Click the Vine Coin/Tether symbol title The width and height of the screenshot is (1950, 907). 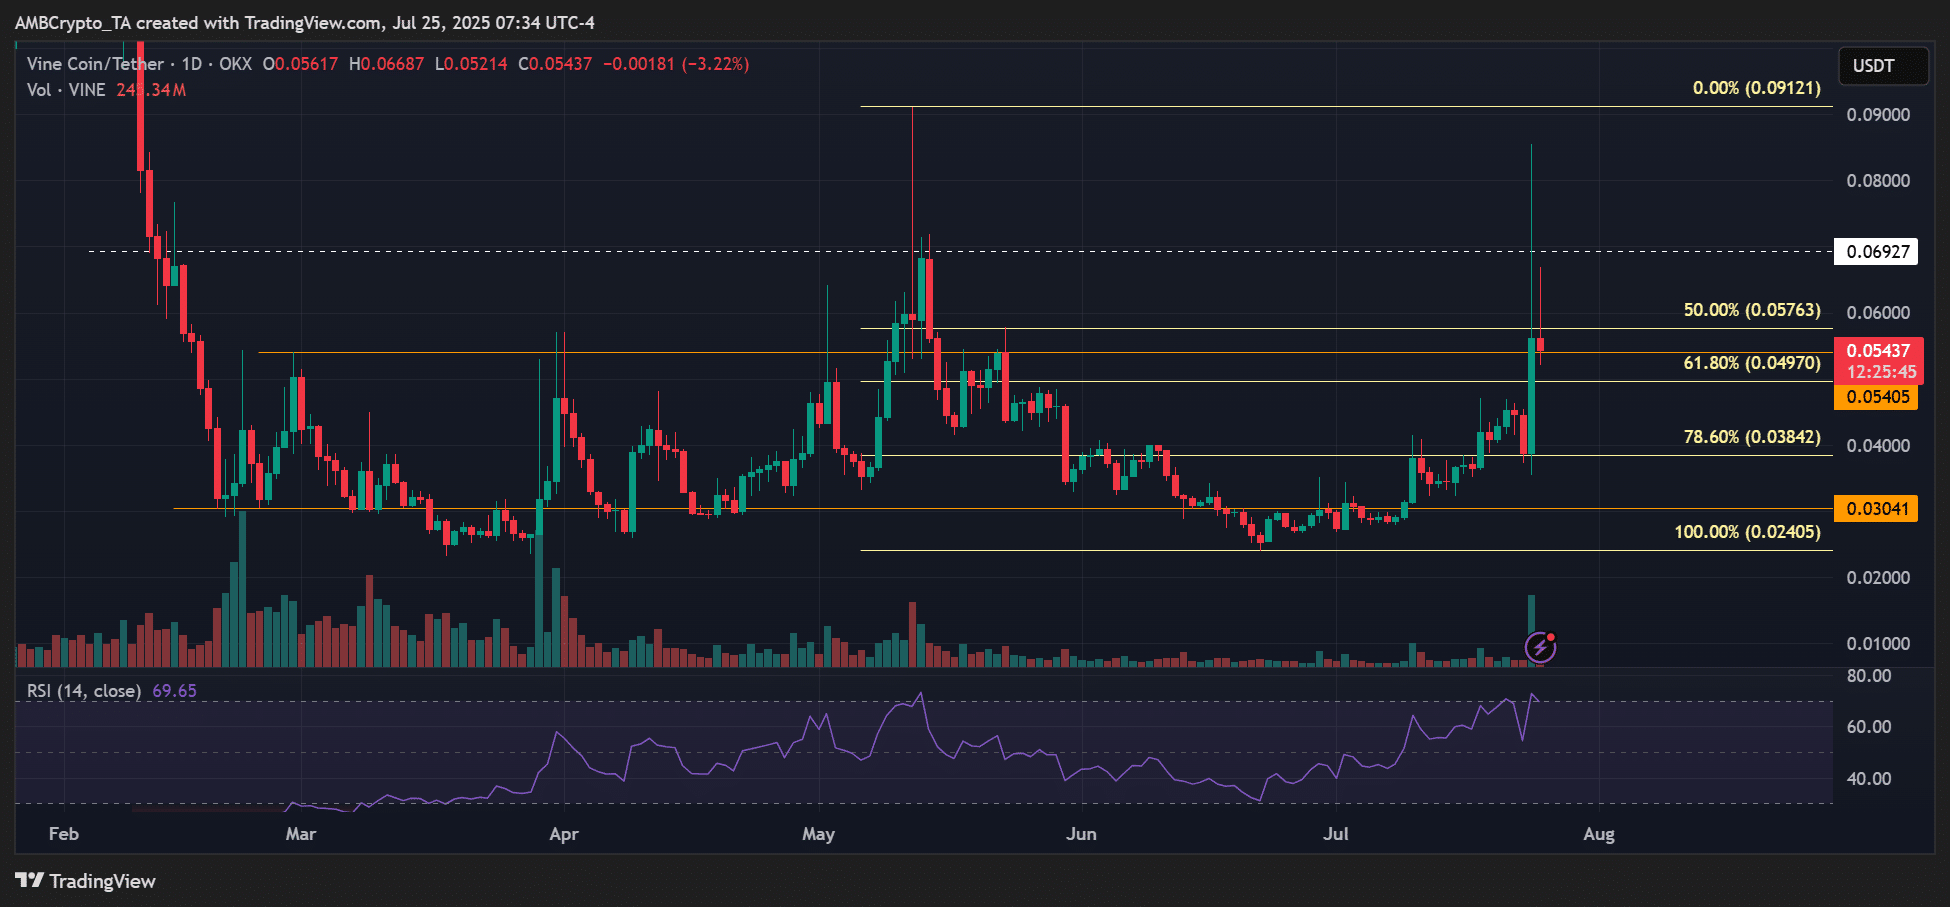point(95,64)
